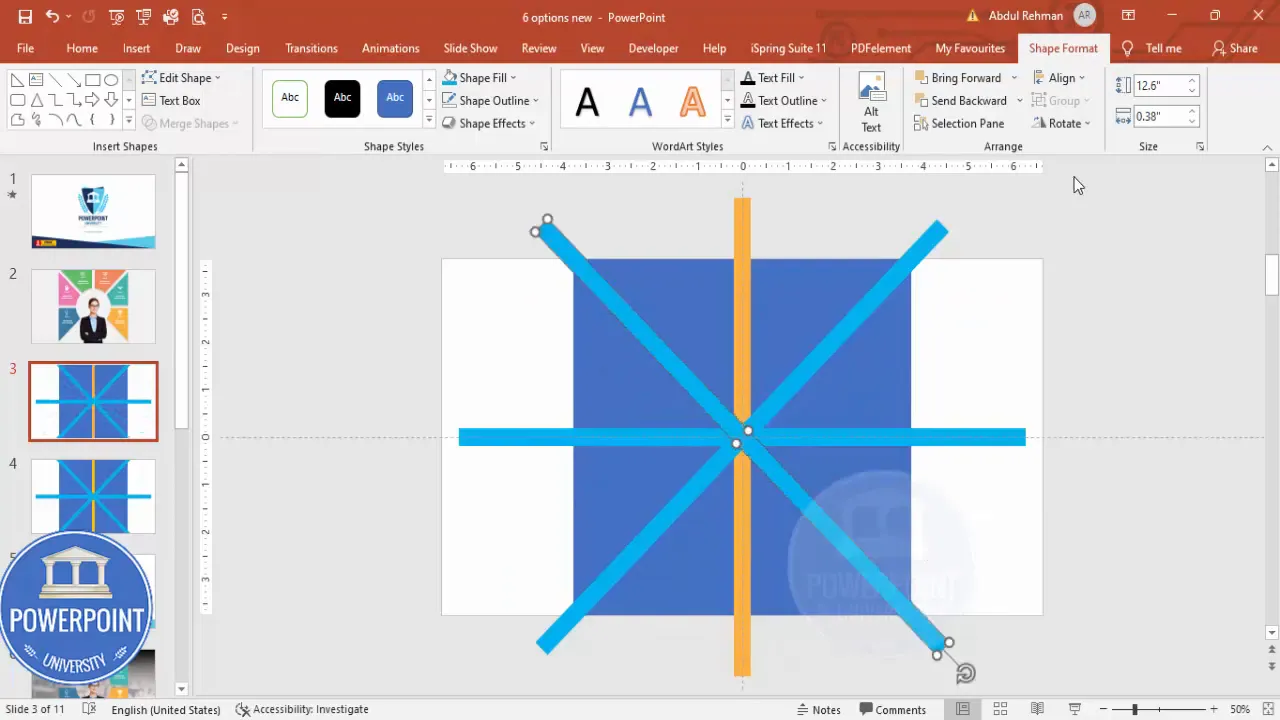This screenshot has width=1280, height=720.
Task: Click the Bring Forward button
Action: pos(957,77)
